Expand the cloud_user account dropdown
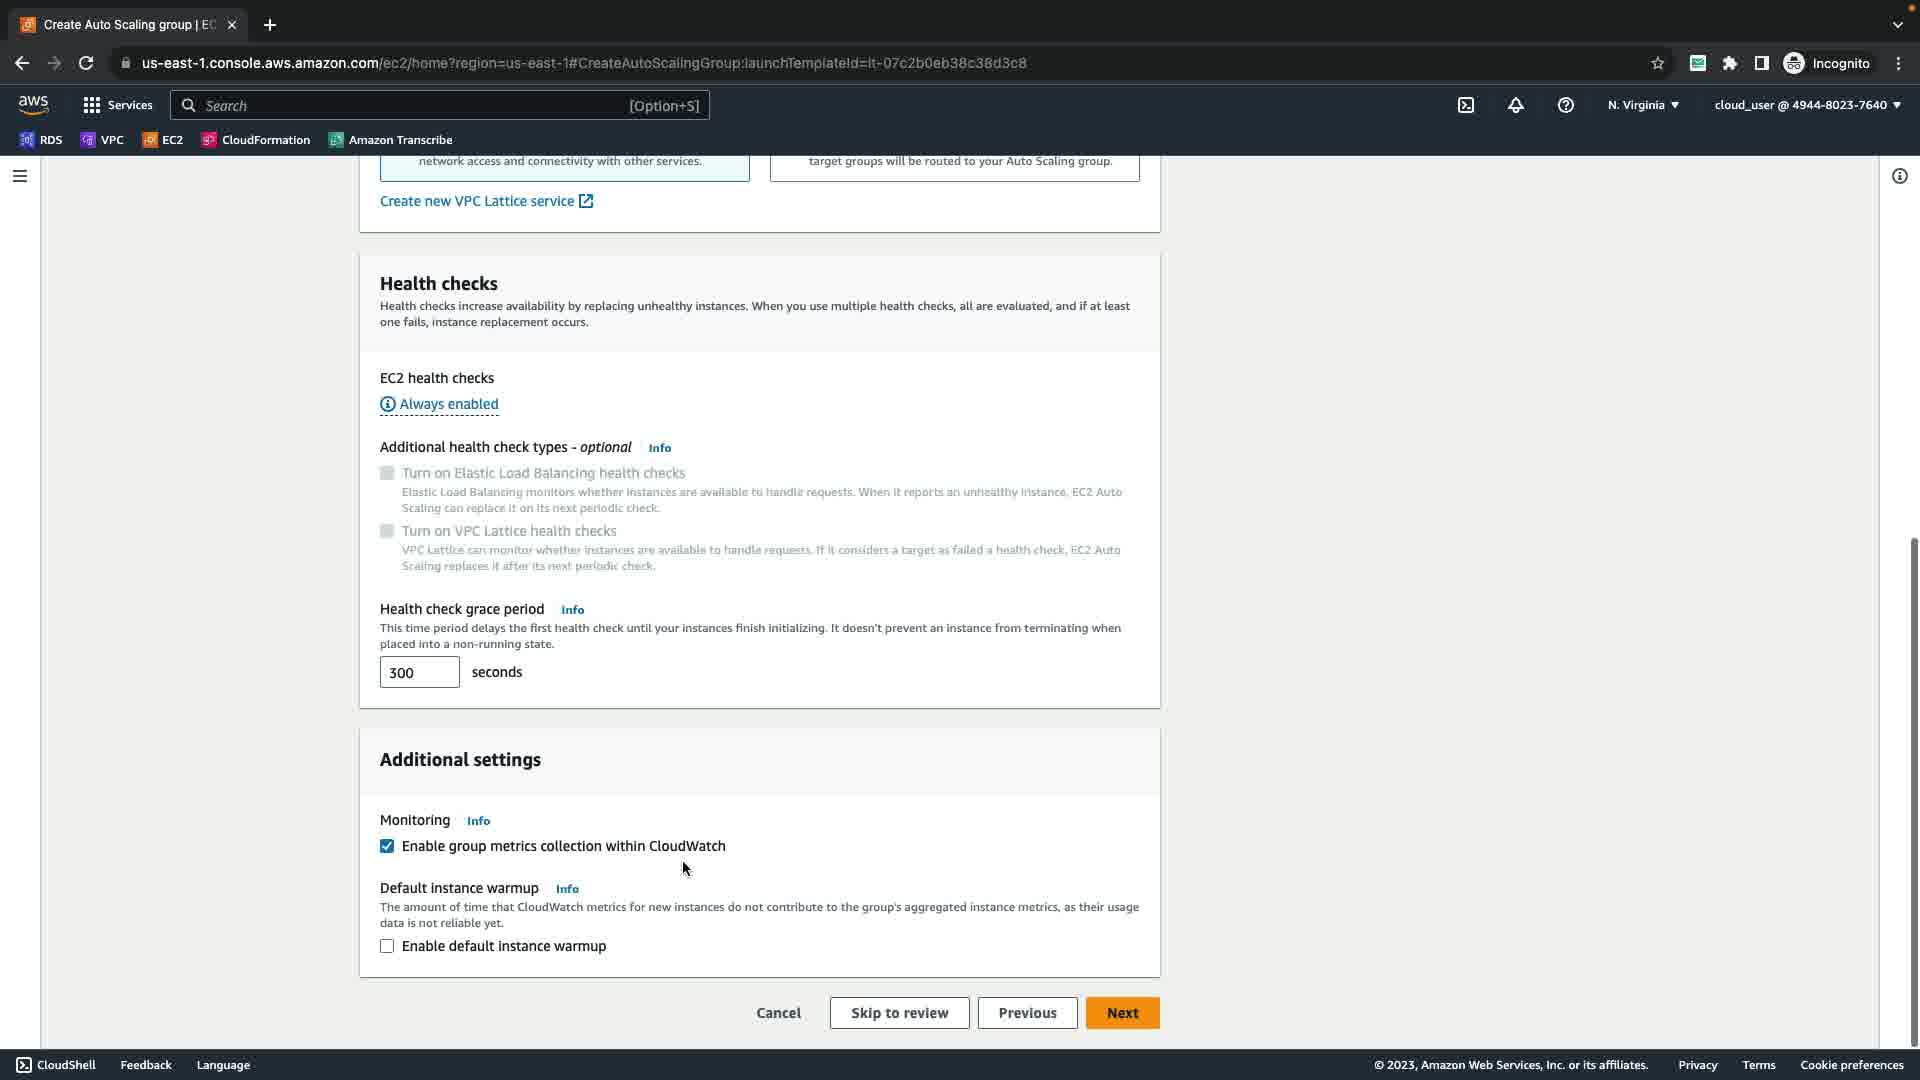 [1807, 105]
